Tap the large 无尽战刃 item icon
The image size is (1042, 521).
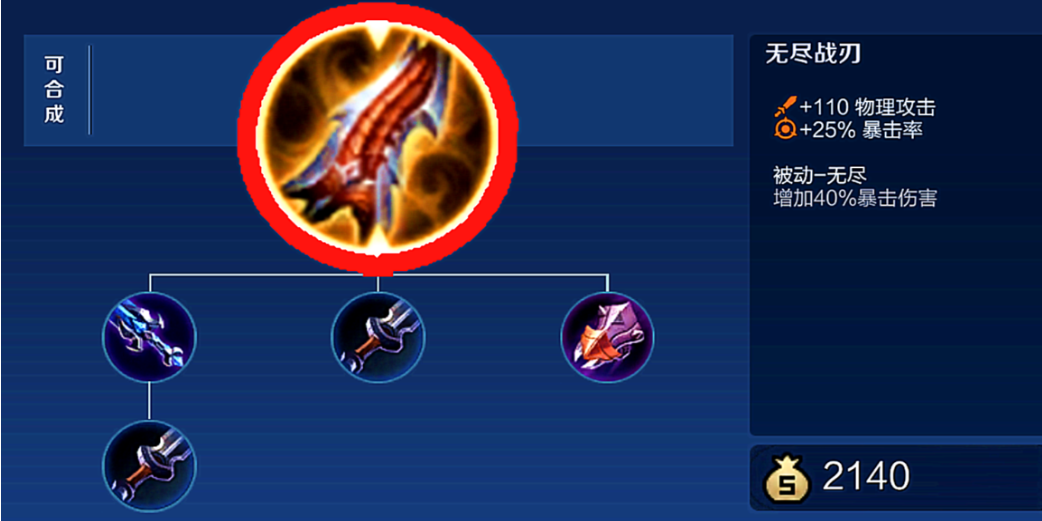pos(377,138)
